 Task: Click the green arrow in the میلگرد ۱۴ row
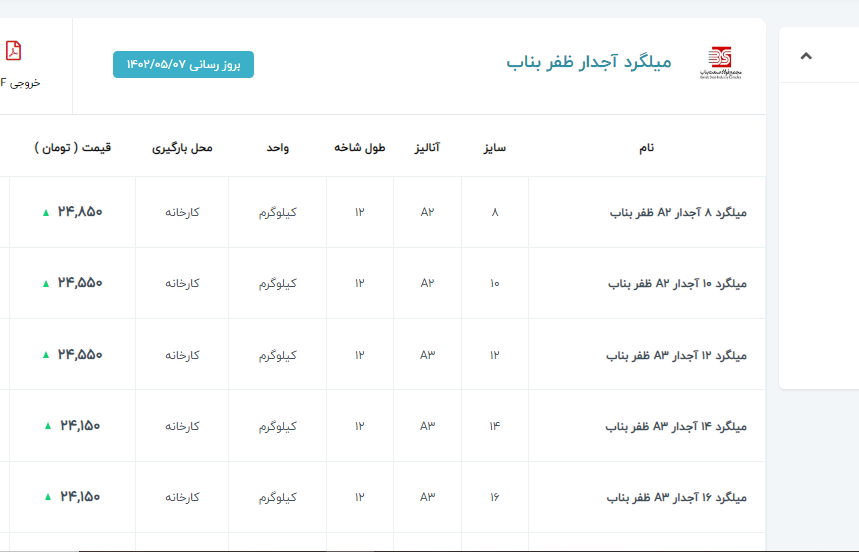pyautogui.click(x=48, y=426)
